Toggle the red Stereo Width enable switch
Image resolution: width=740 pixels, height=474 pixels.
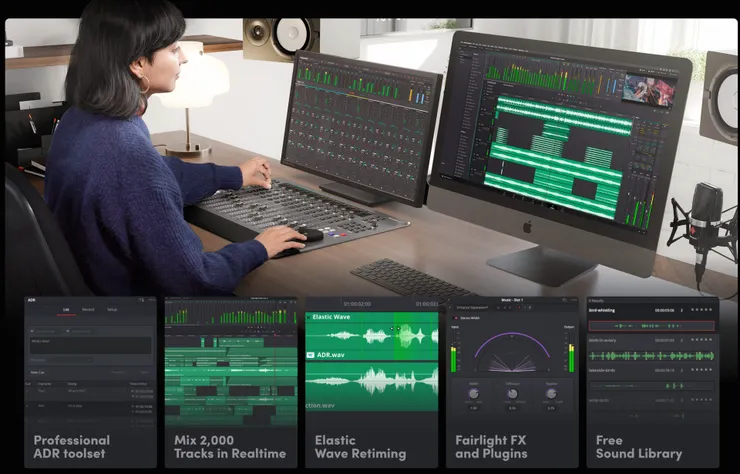pos(455,318)
